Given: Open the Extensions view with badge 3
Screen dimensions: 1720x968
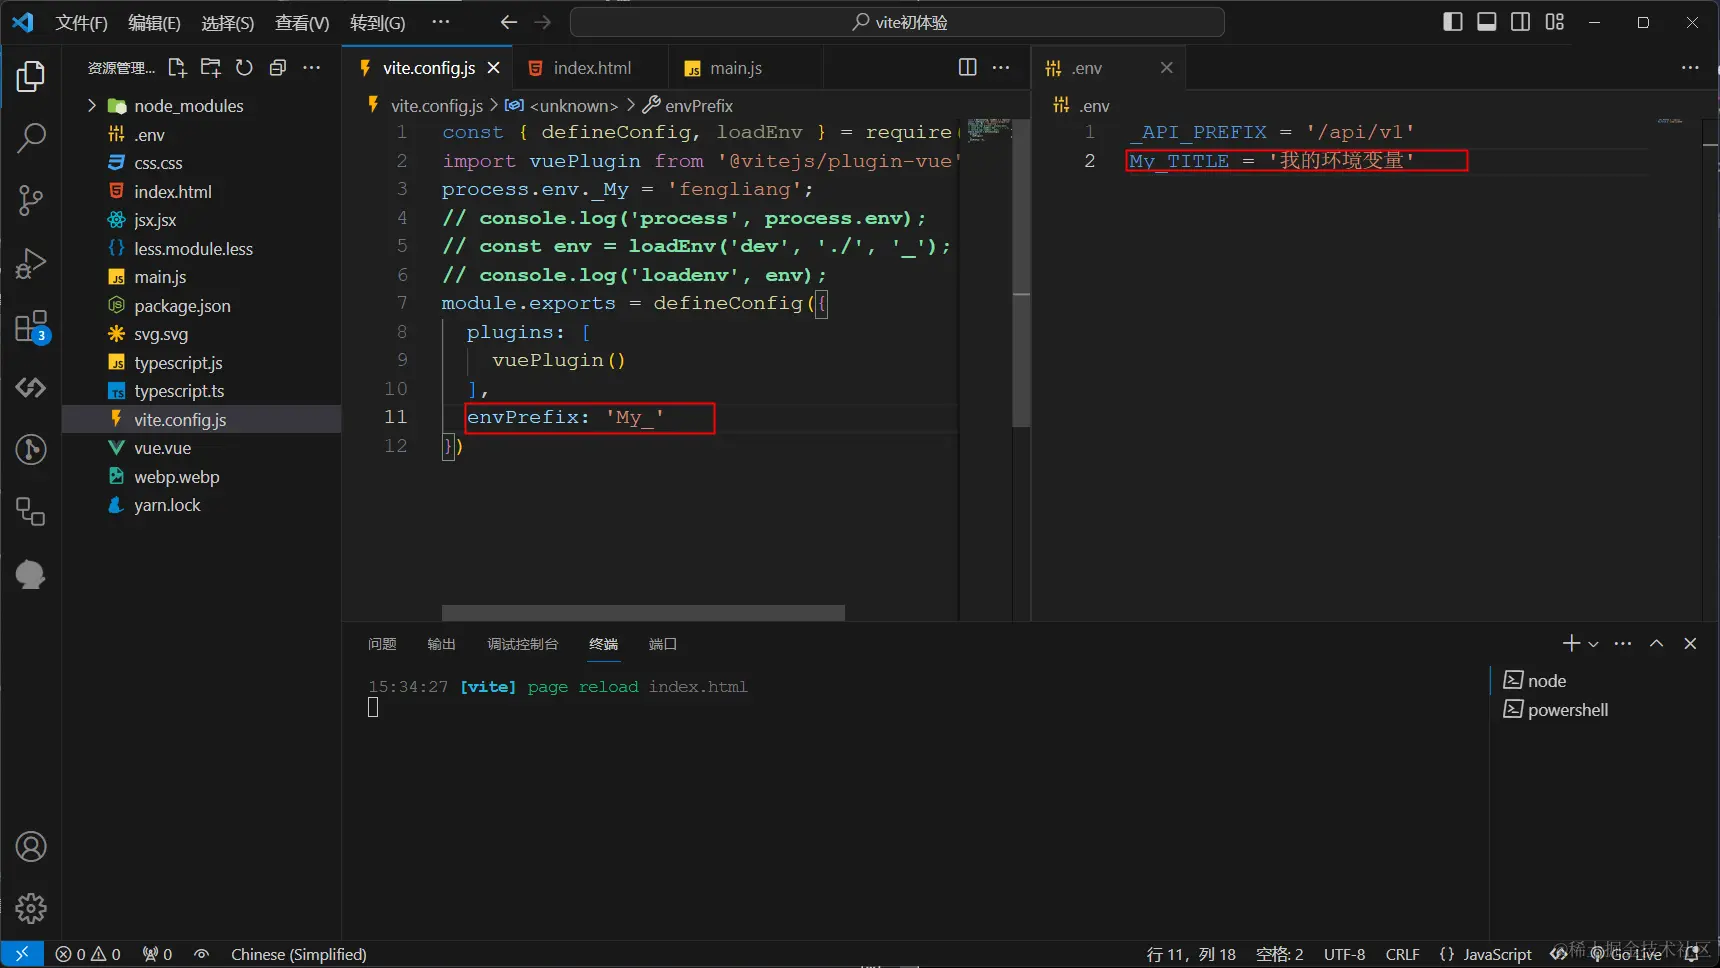Looking at the screenshot, I should 31,326.
